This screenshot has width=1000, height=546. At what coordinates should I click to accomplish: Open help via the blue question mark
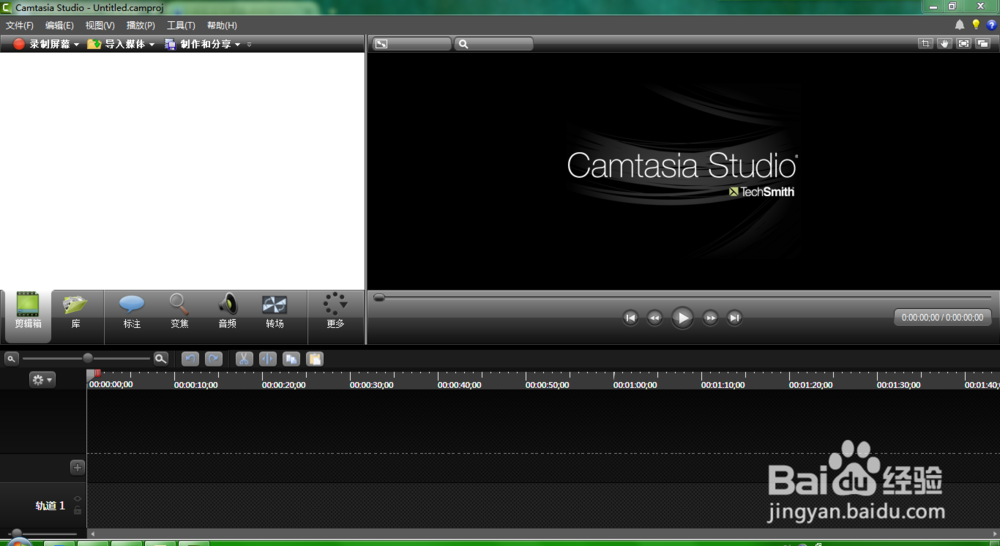point(992,25)
